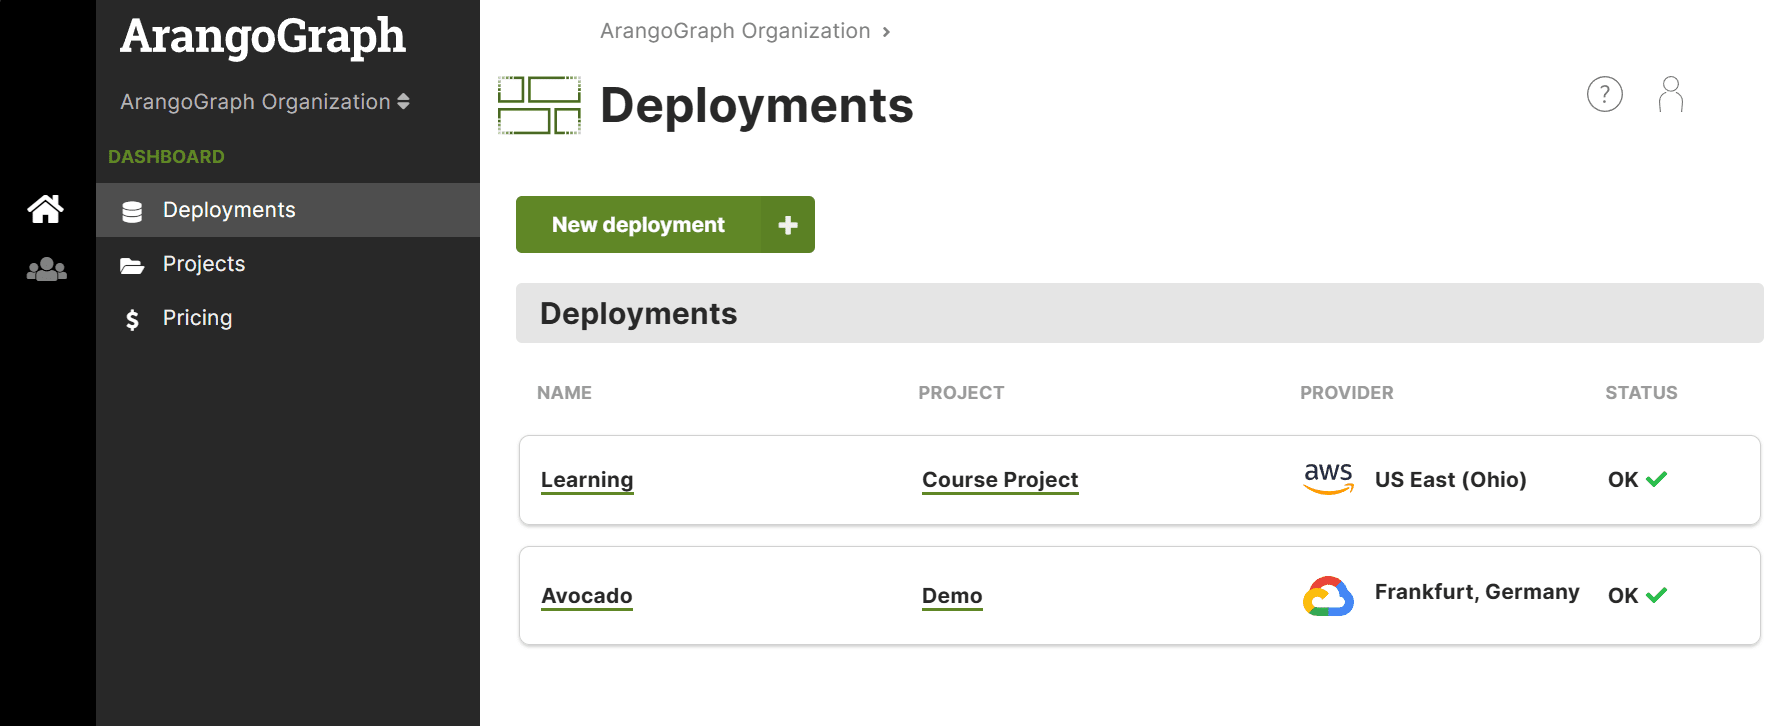Open the Projects sidebar item
This screenshot has height=726, width=1791.
[x=288, y=264]
